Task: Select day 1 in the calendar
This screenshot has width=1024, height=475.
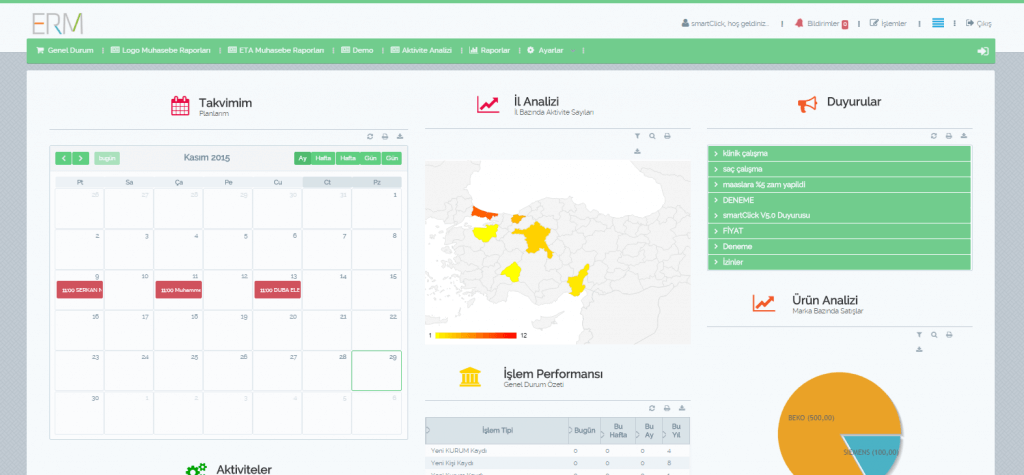Action: click(377, 208)
